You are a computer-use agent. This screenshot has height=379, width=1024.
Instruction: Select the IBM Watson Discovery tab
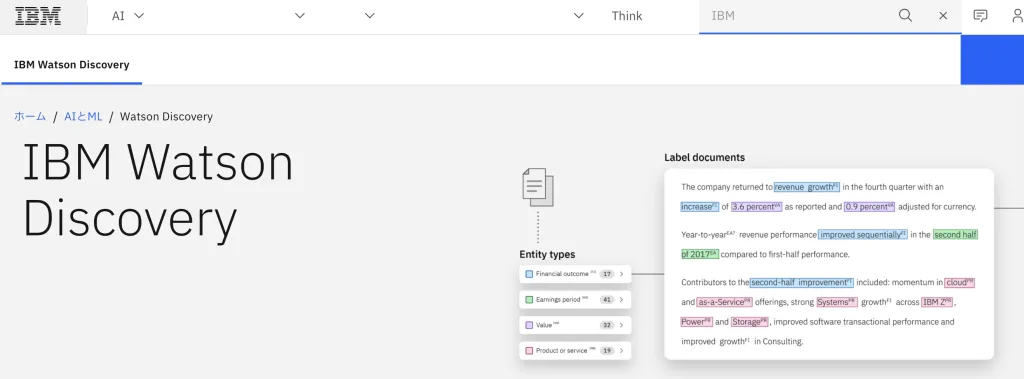click(x=72, y=65)
